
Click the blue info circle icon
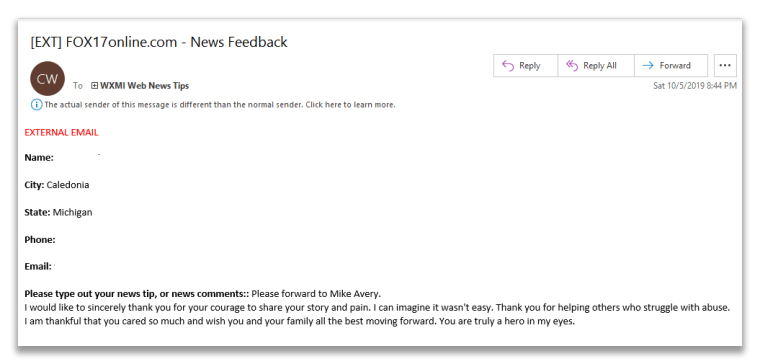coord(36,104)
